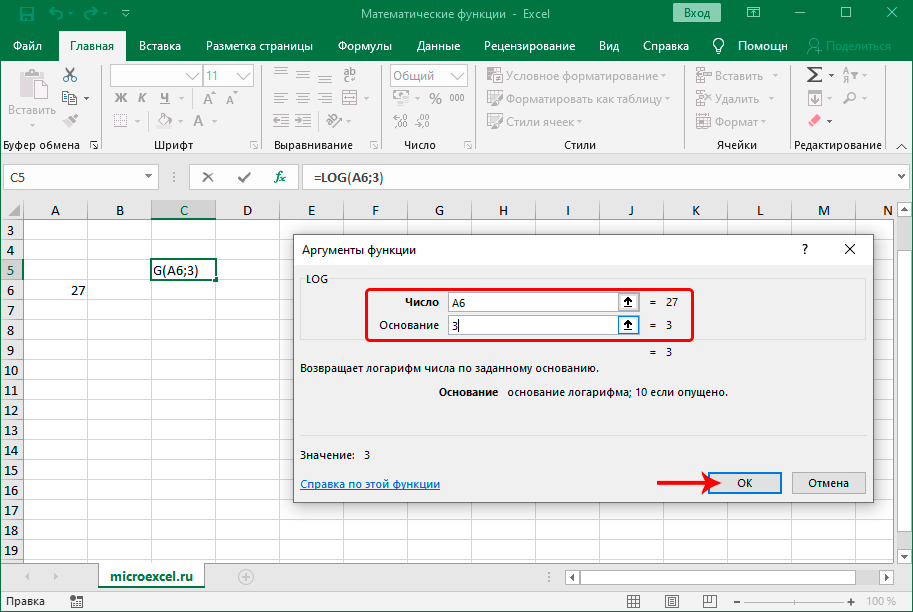
Task: Click the collapse button in the Основание field
Action: (629, 325)
